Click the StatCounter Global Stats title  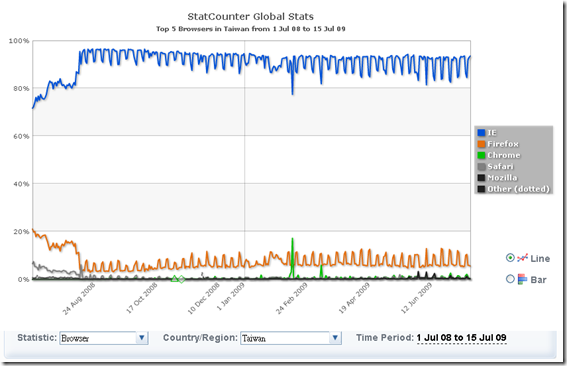[x=251, y=16]
